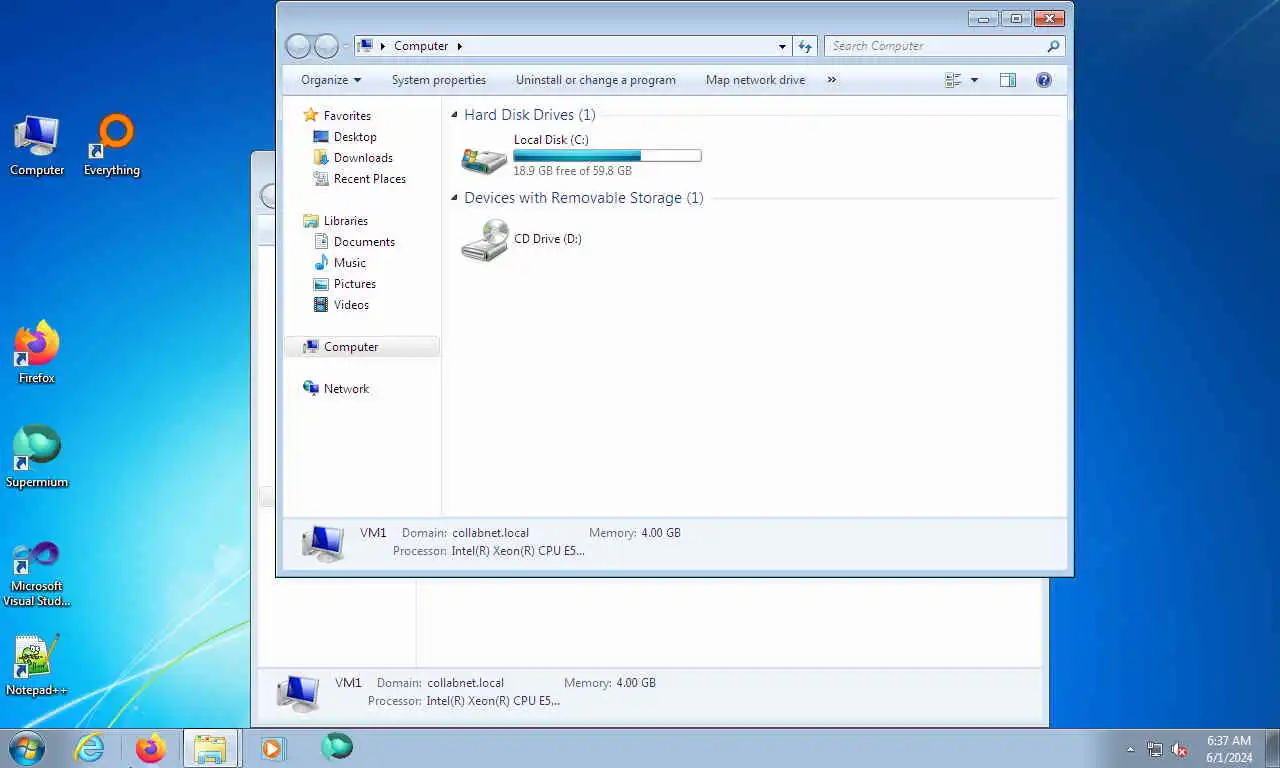Click Memory 4.00 GB in front details pane
The width and height of the screenshot is (1280, 768).
(x=635, y=533)
